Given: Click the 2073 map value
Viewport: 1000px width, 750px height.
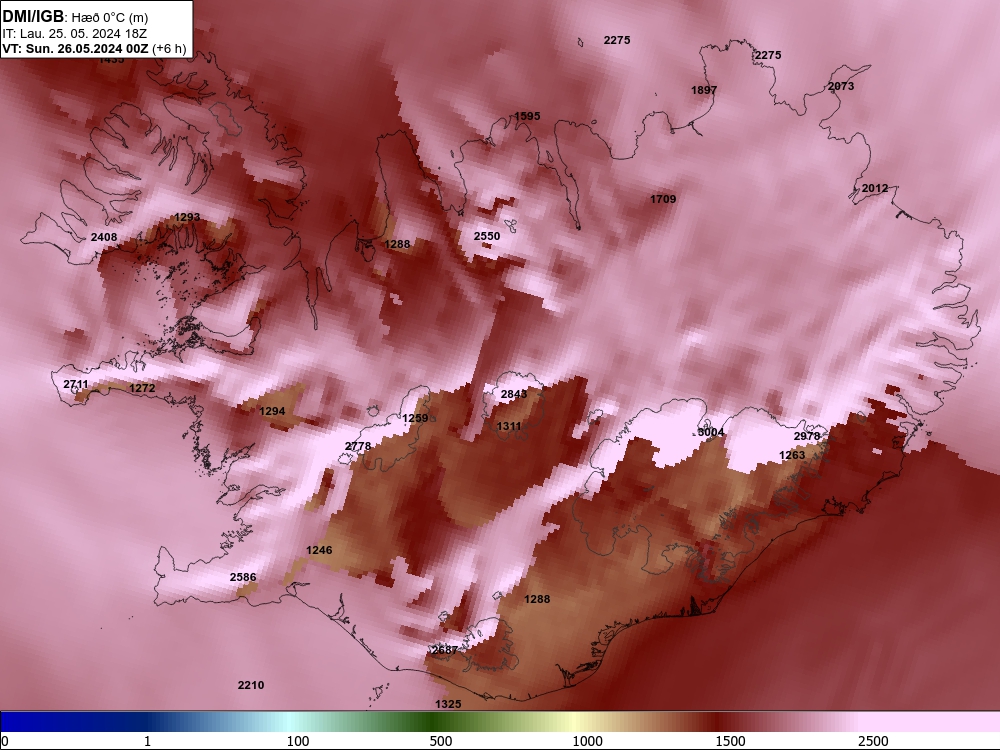Looking at the screenshot, I should coord(841,85).
